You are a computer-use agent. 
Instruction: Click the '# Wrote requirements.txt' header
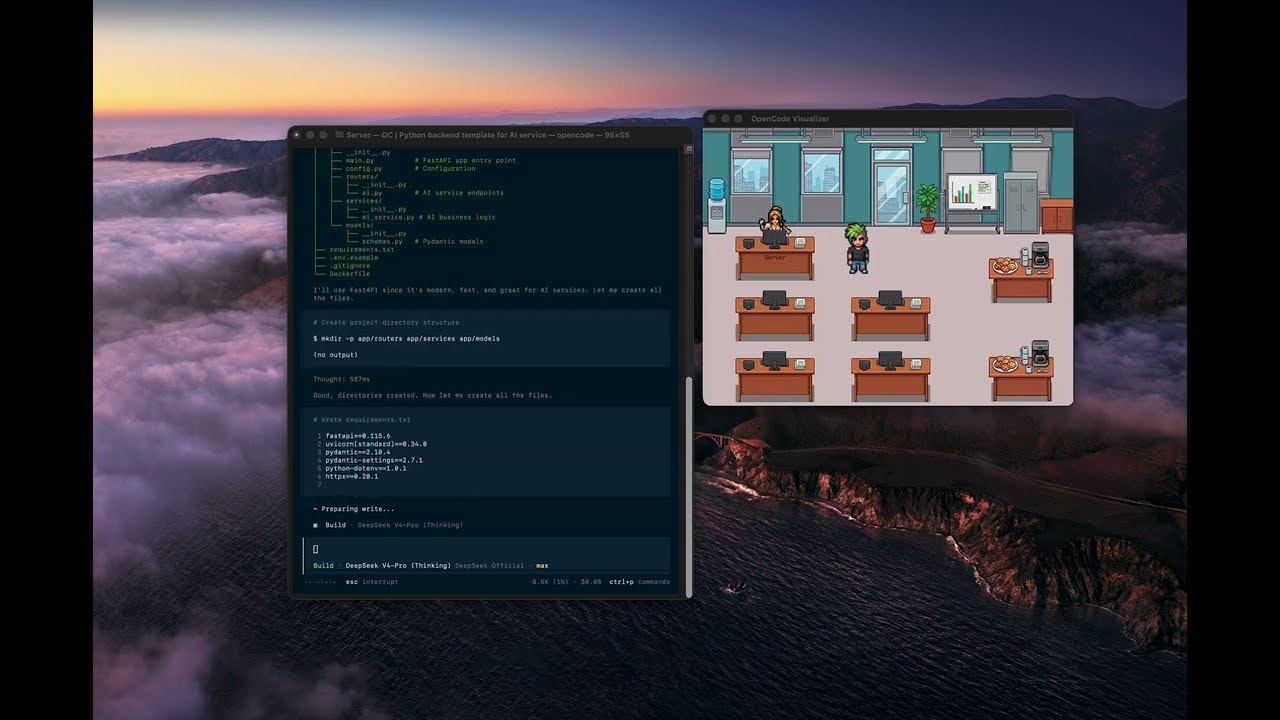(362, 420)
